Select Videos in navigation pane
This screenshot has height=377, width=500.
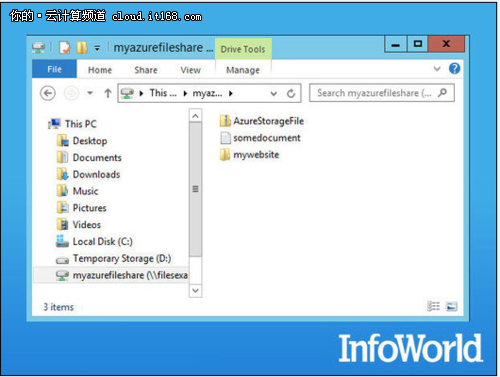coord(87,225)
